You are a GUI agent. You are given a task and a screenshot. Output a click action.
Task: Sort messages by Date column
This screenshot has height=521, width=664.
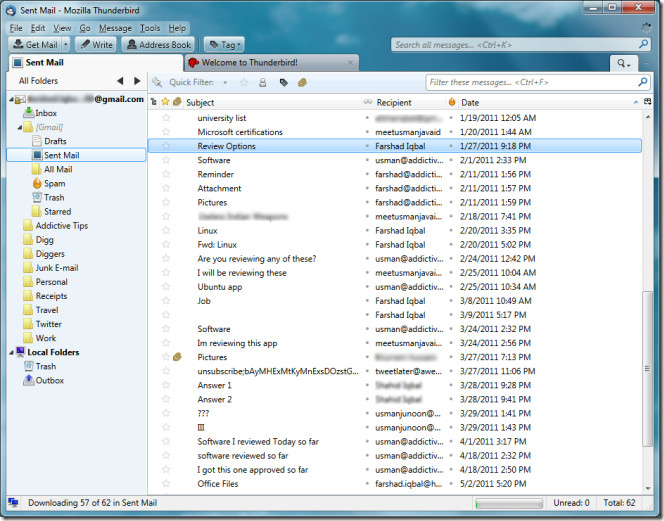click(x=550, y=103)
